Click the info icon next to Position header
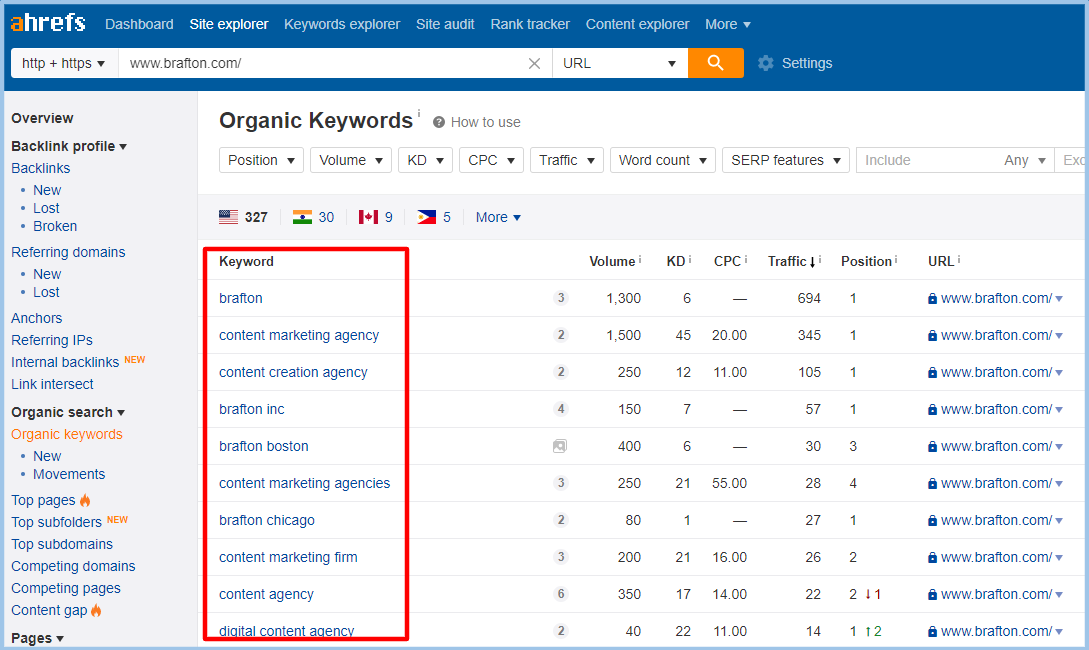This screenshot has width=1089, height=650. pyautogui.click(x=896, y=260)
